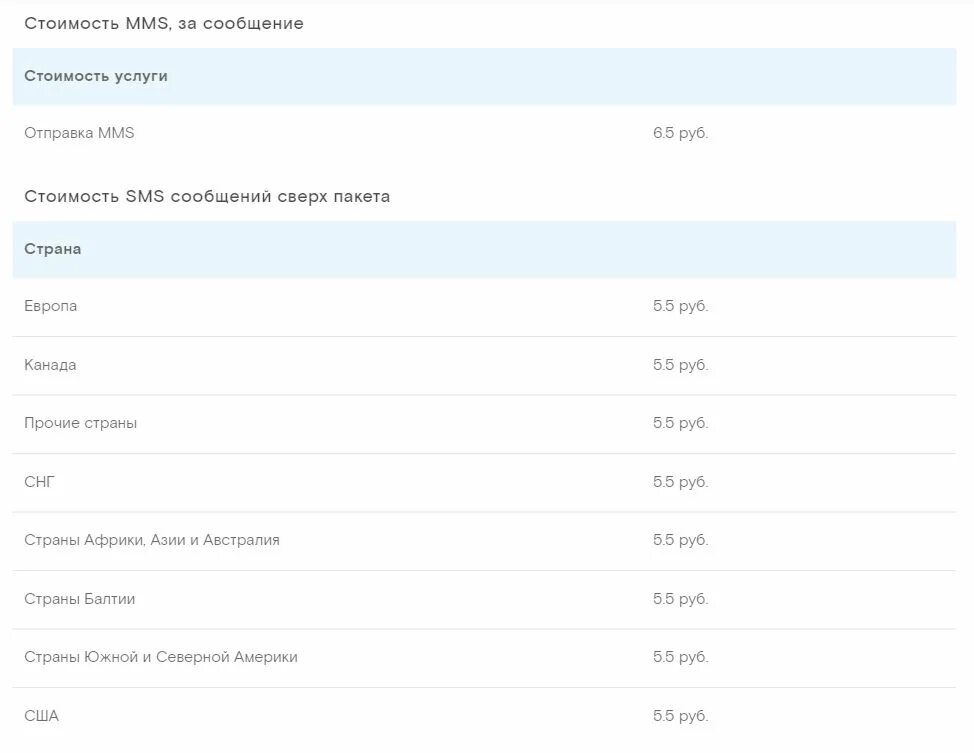Image resolution: width=974 pixels, height=753 pixels.
Task: Click the price next to США
Action: point(680,716)
